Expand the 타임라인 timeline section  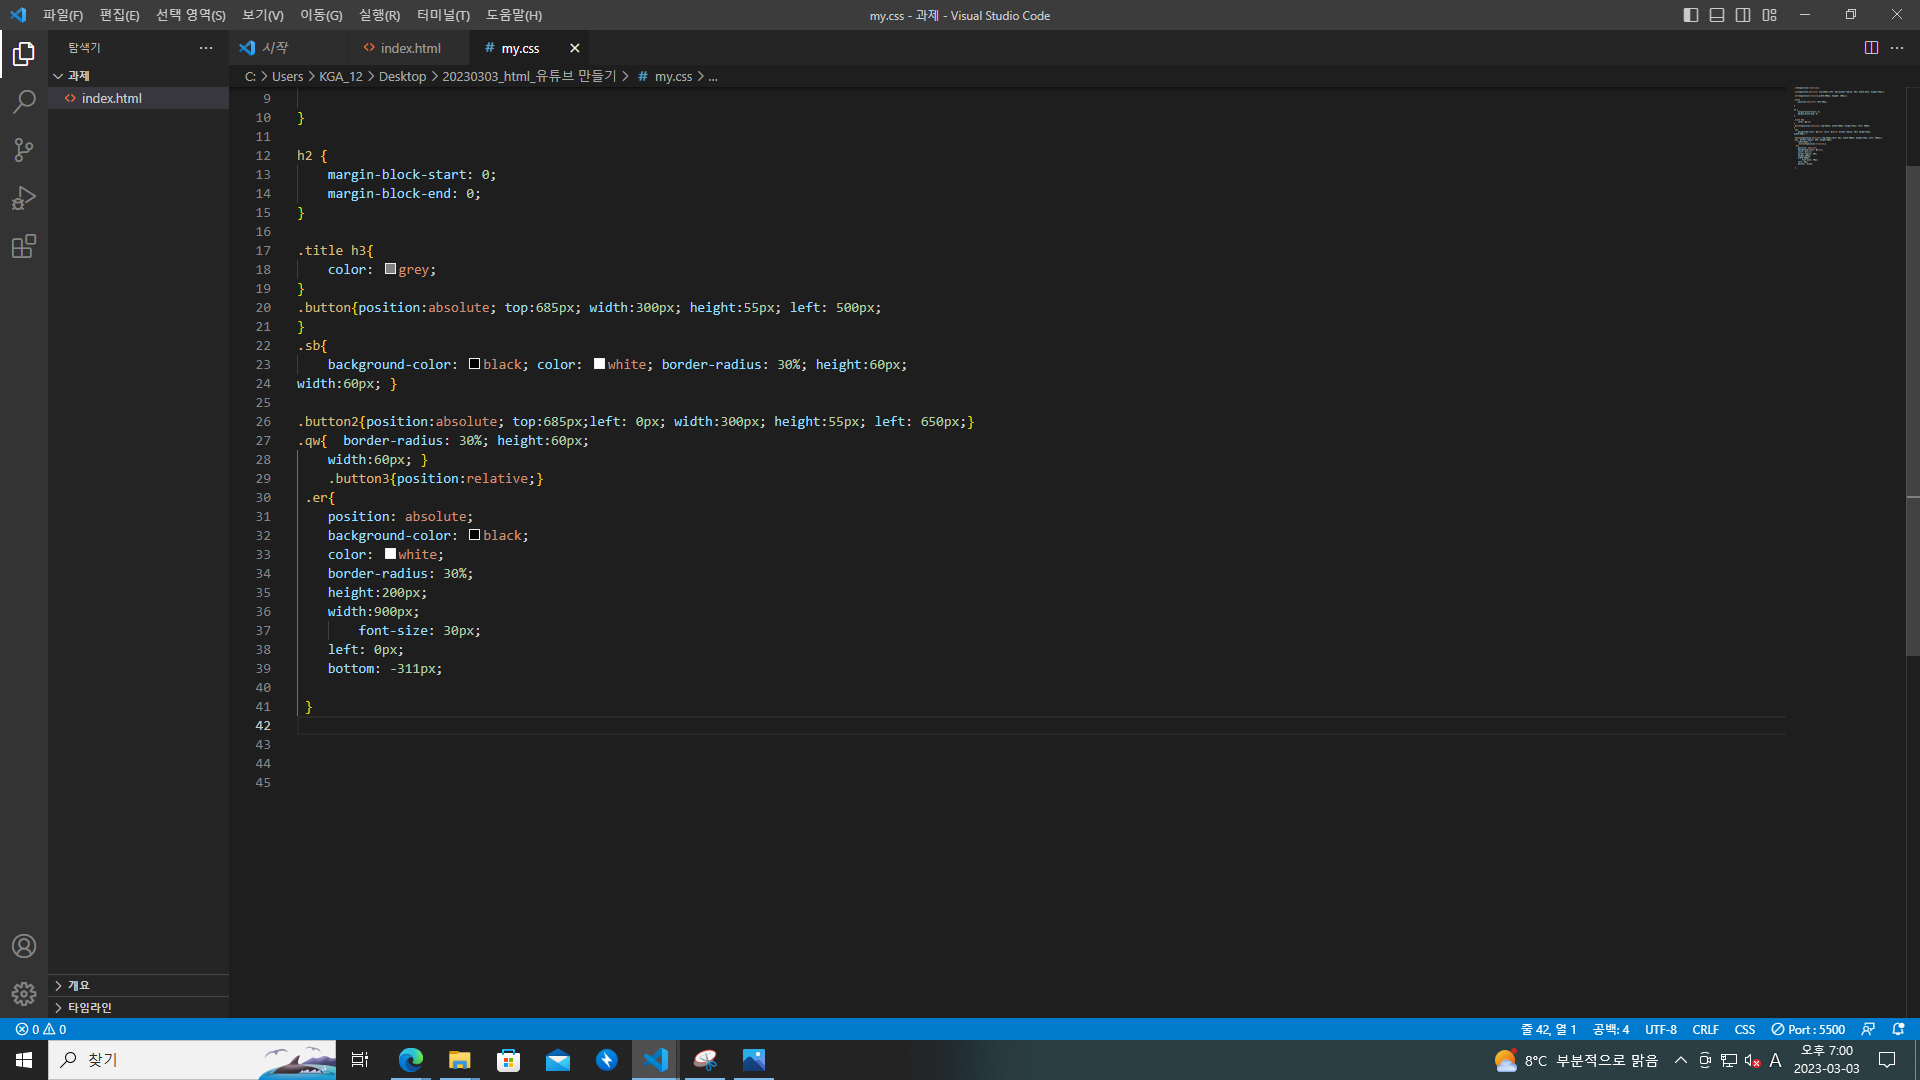tap(89, 1007)
